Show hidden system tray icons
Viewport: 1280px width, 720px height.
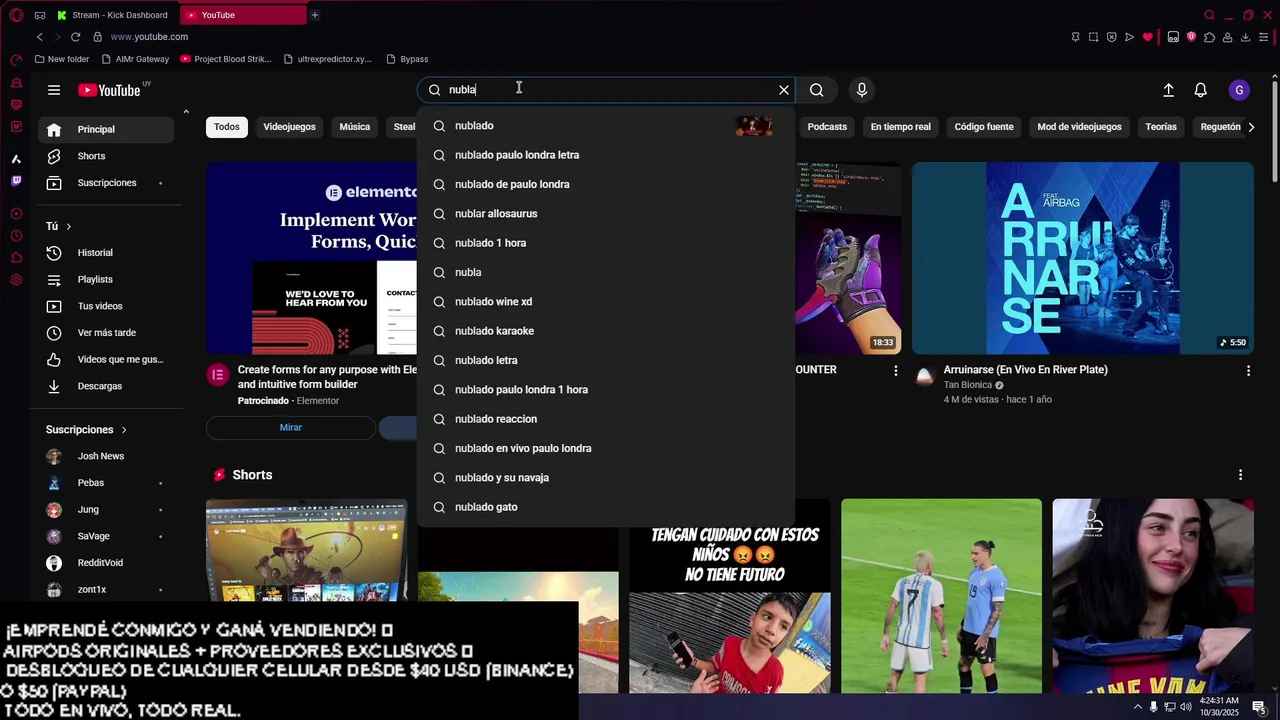pyautogui.click(x=1137, y=707)
